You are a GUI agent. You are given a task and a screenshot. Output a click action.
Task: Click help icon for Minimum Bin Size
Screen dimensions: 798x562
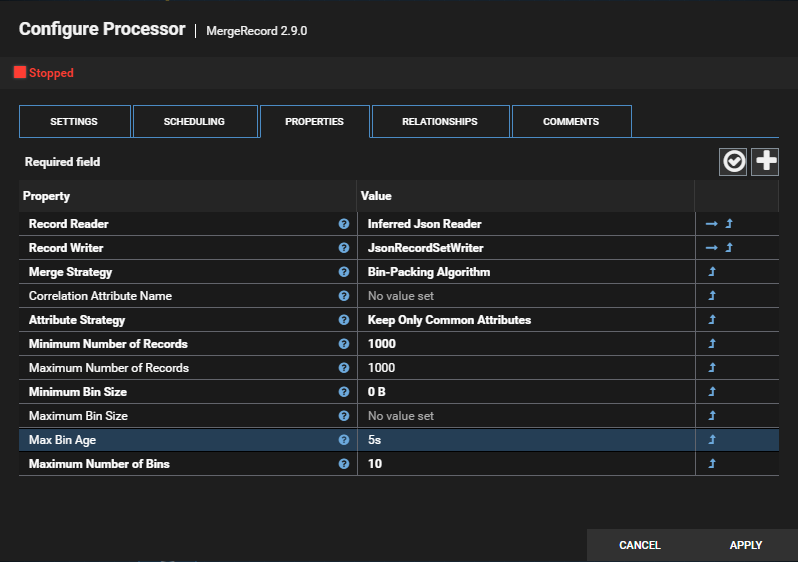click(344, 391)
